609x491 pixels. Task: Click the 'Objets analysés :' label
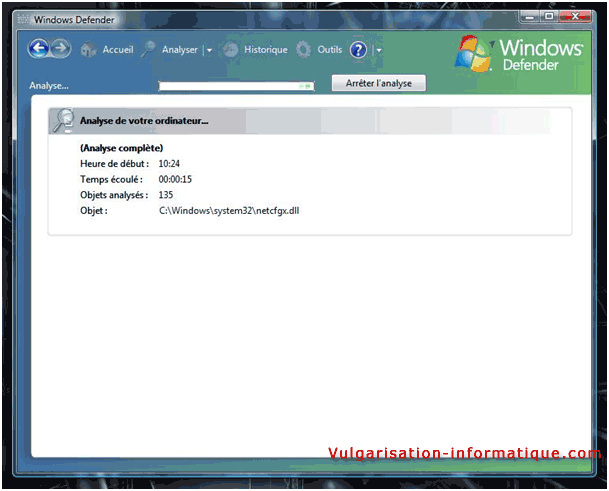(114, 195)
